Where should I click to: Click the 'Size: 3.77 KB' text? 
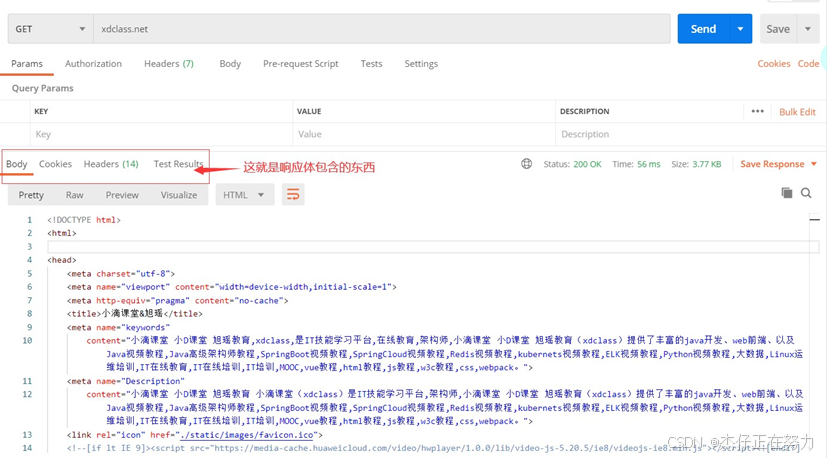(696, 164)
